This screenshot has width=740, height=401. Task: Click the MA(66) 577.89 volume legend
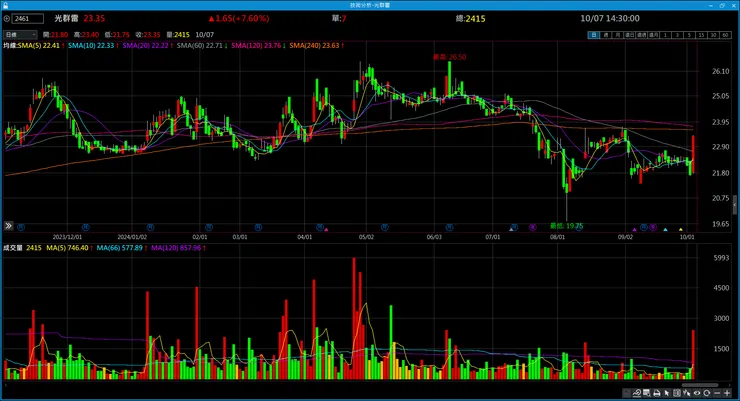click(120, 248)
